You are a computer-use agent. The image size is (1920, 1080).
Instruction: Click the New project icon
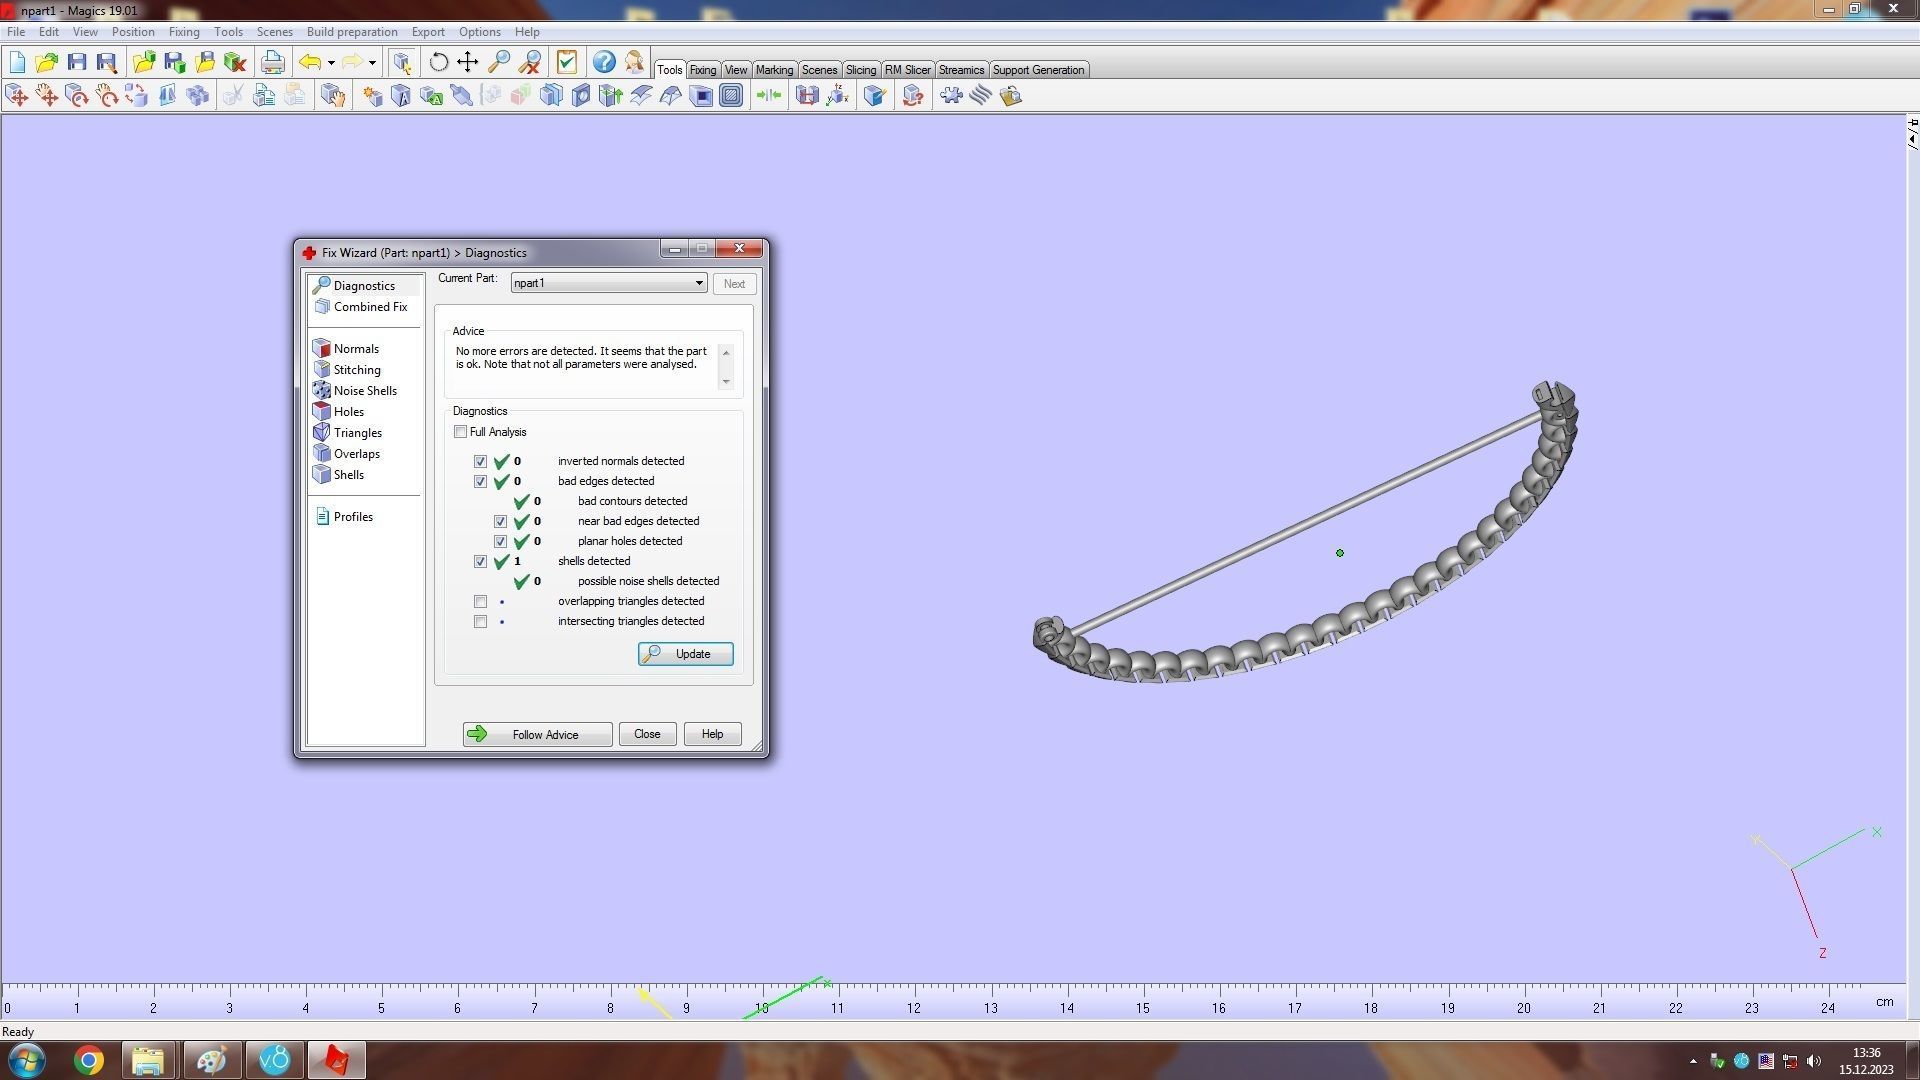[x=17, y=62]
